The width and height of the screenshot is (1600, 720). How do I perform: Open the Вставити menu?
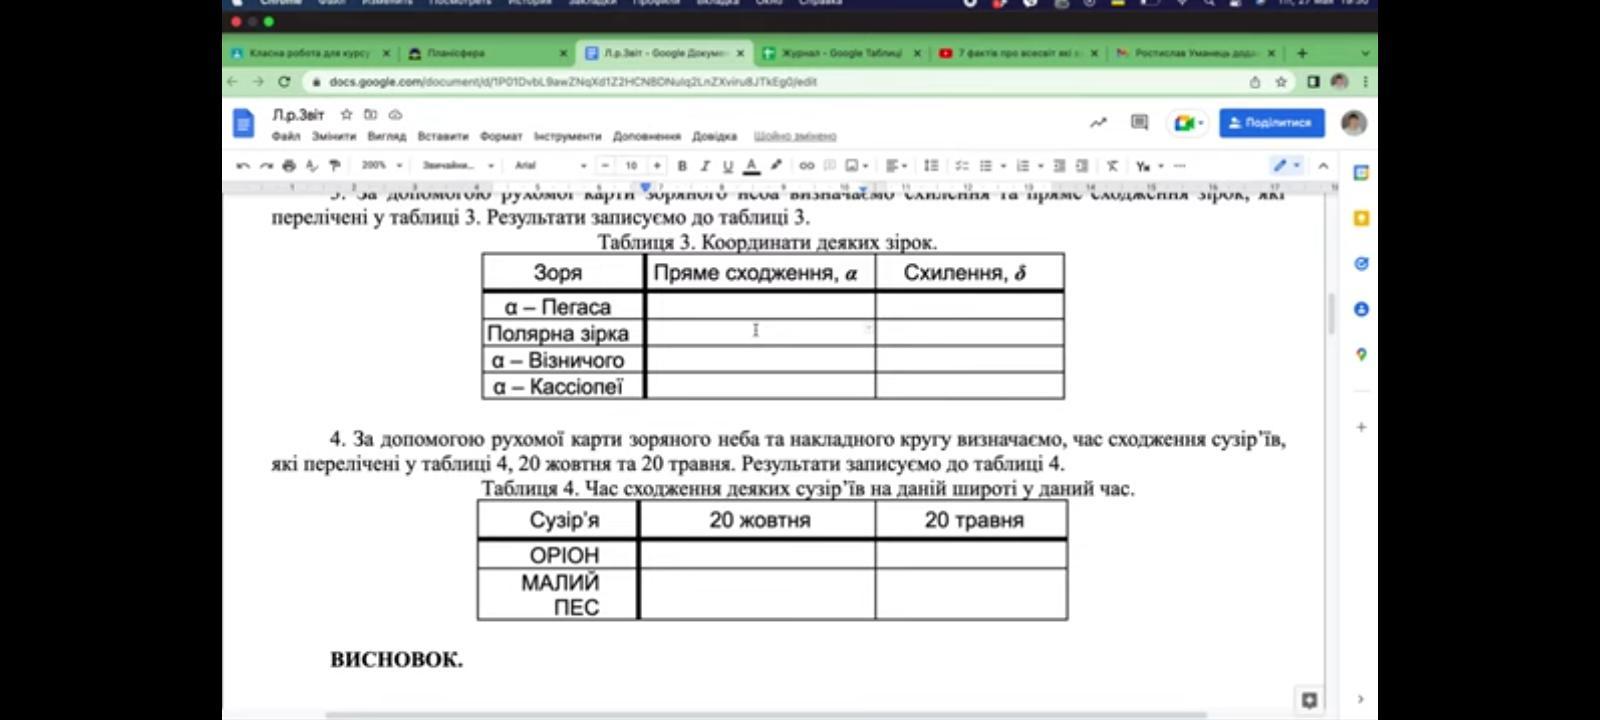tap(442, 136)
